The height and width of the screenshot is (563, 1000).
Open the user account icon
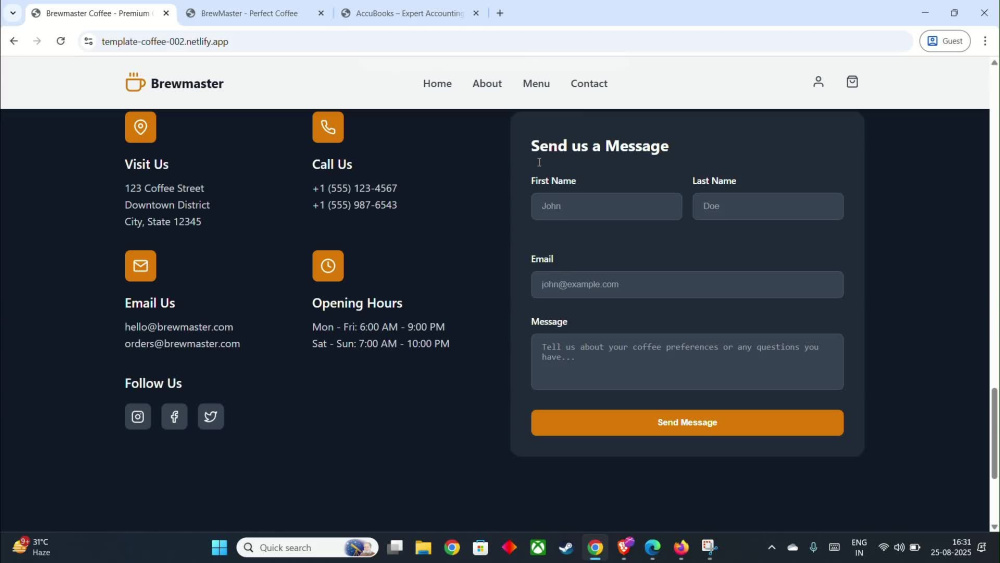click(x=818, y=82)
